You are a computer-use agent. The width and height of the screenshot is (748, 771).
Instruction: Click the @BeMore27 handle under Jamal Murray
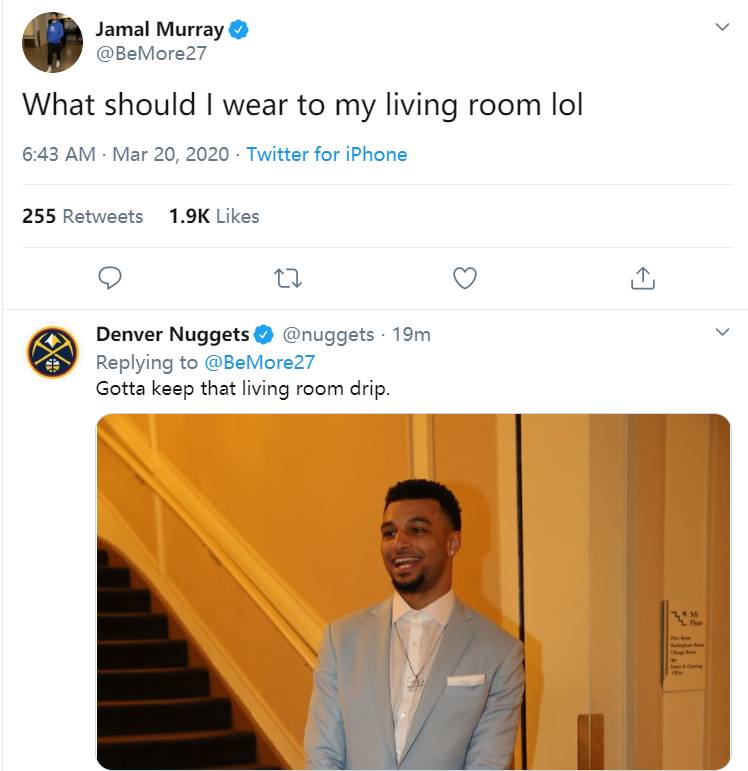point(151,54)
